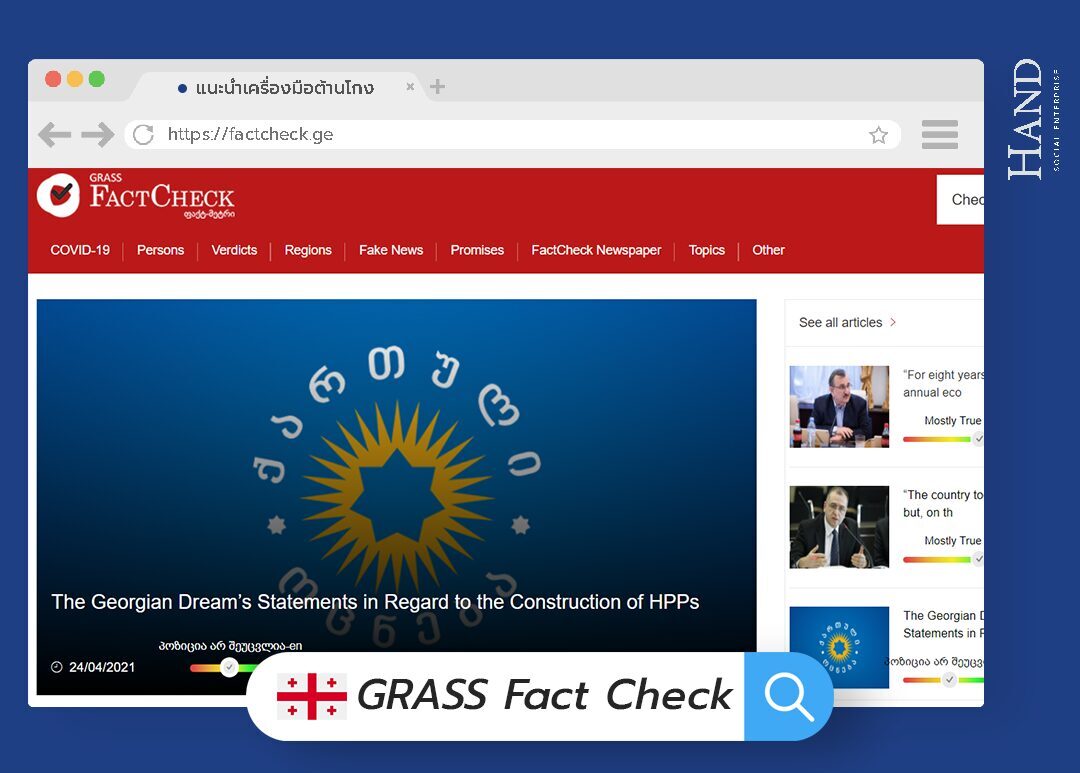Screen dimensions: 1080x773
Task: Click the blue magnifier search button
Action: pyautogui.click(x=788, y=697)
